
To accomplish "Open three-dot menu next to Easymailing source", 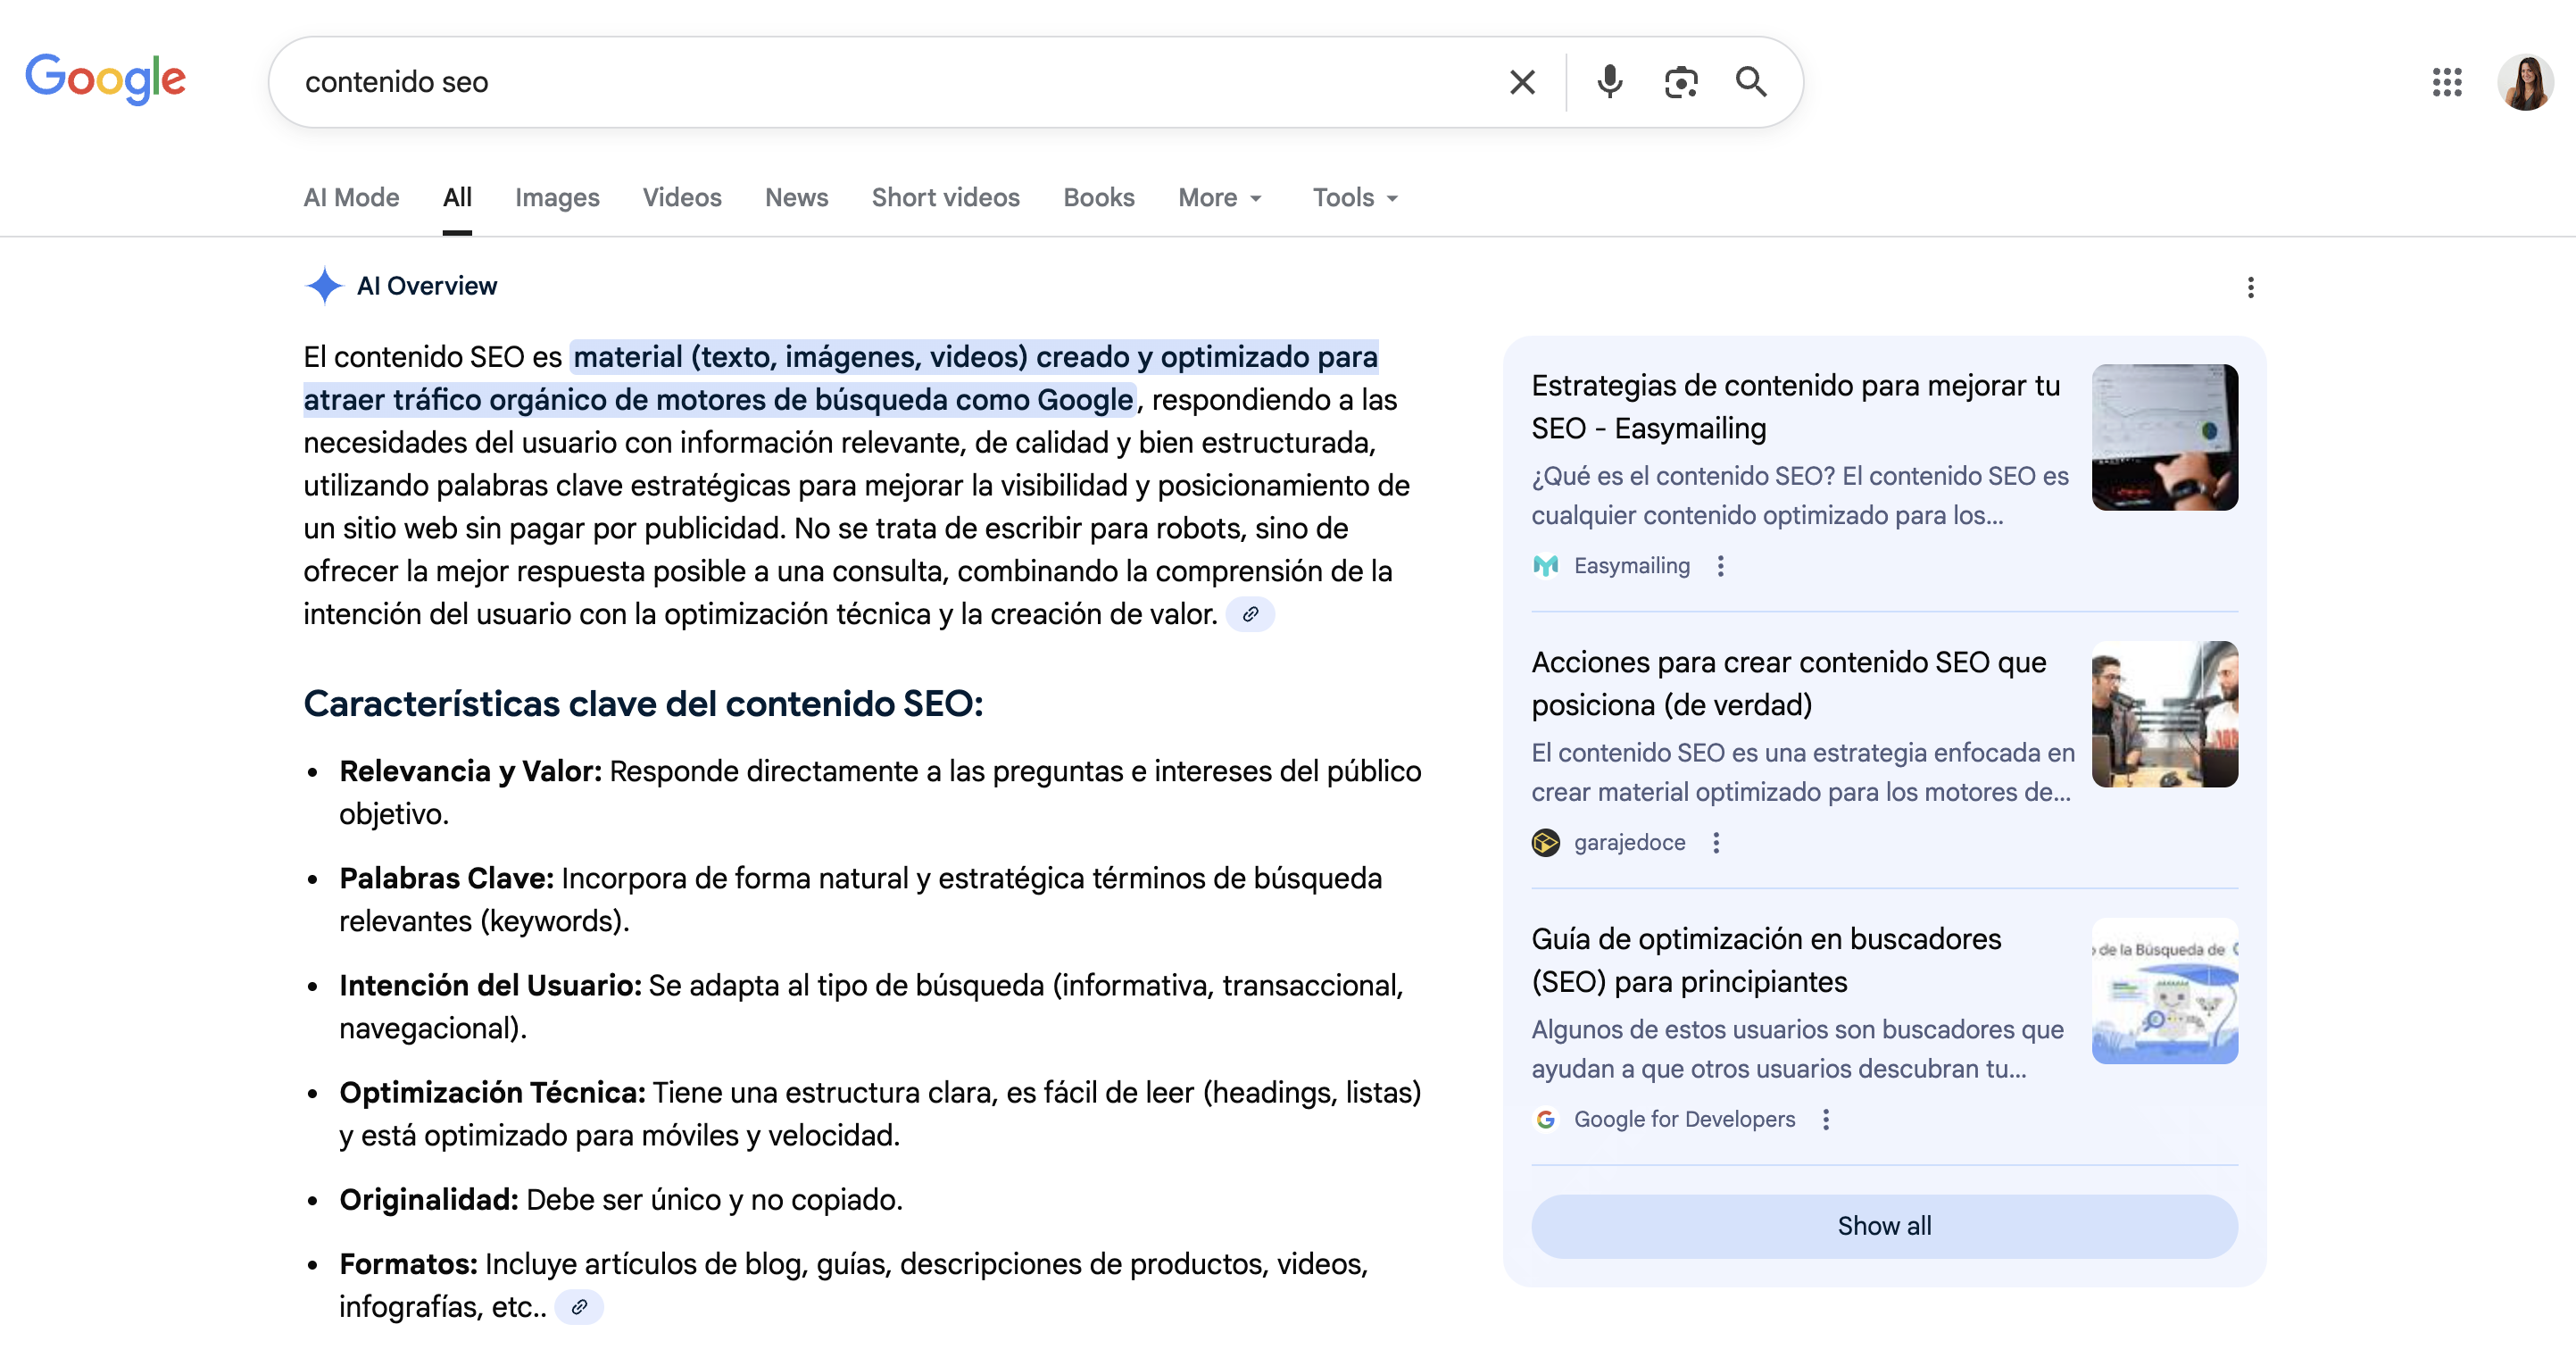I will 1720,566.
